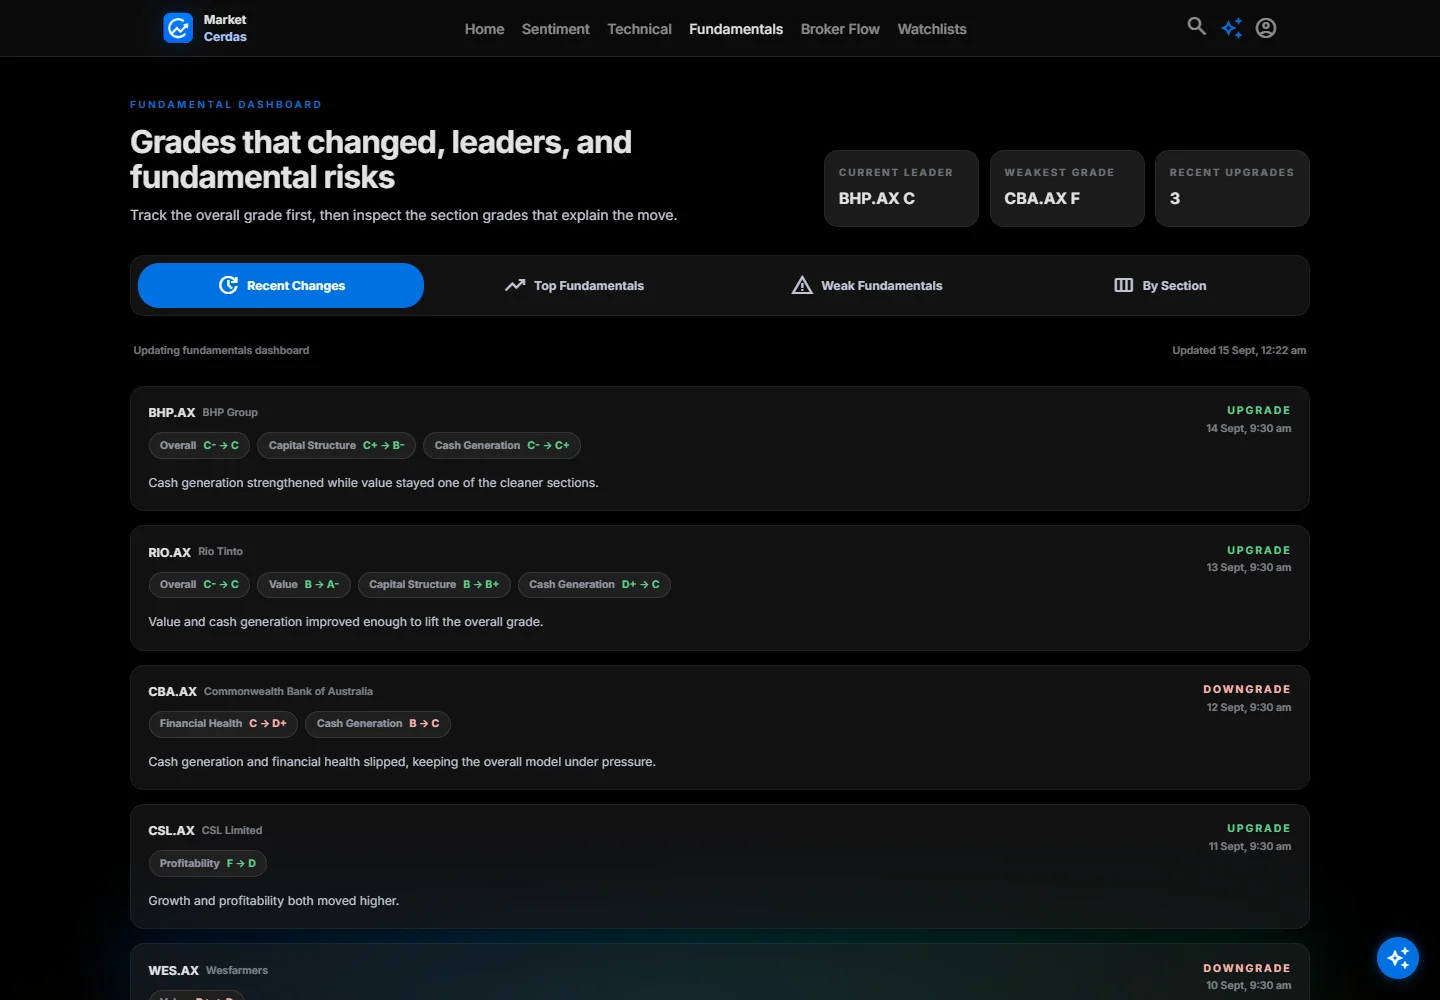Open the BHP.AX ticker link
Image resolution: width=1440 pixels, height=1000 pixels.
tap(172, 412)
